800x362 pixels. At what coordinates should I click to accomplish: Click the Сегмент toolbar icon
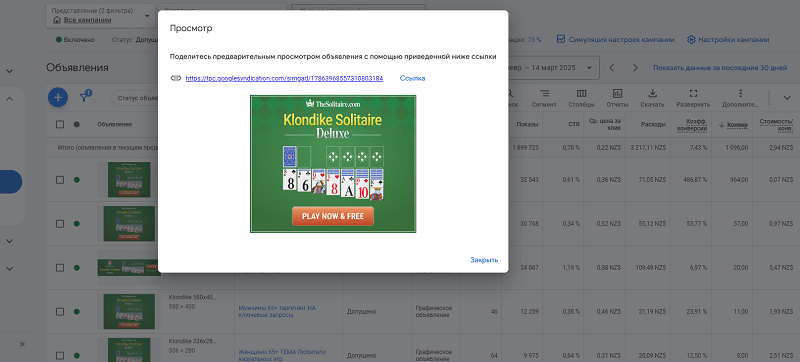pyautogui.click(x=544, y=98)
